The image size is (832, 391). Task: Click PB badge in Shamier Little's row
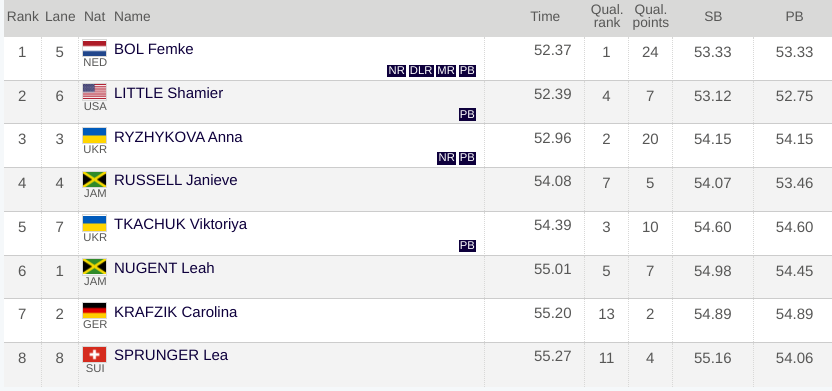[x=467, y=114]
